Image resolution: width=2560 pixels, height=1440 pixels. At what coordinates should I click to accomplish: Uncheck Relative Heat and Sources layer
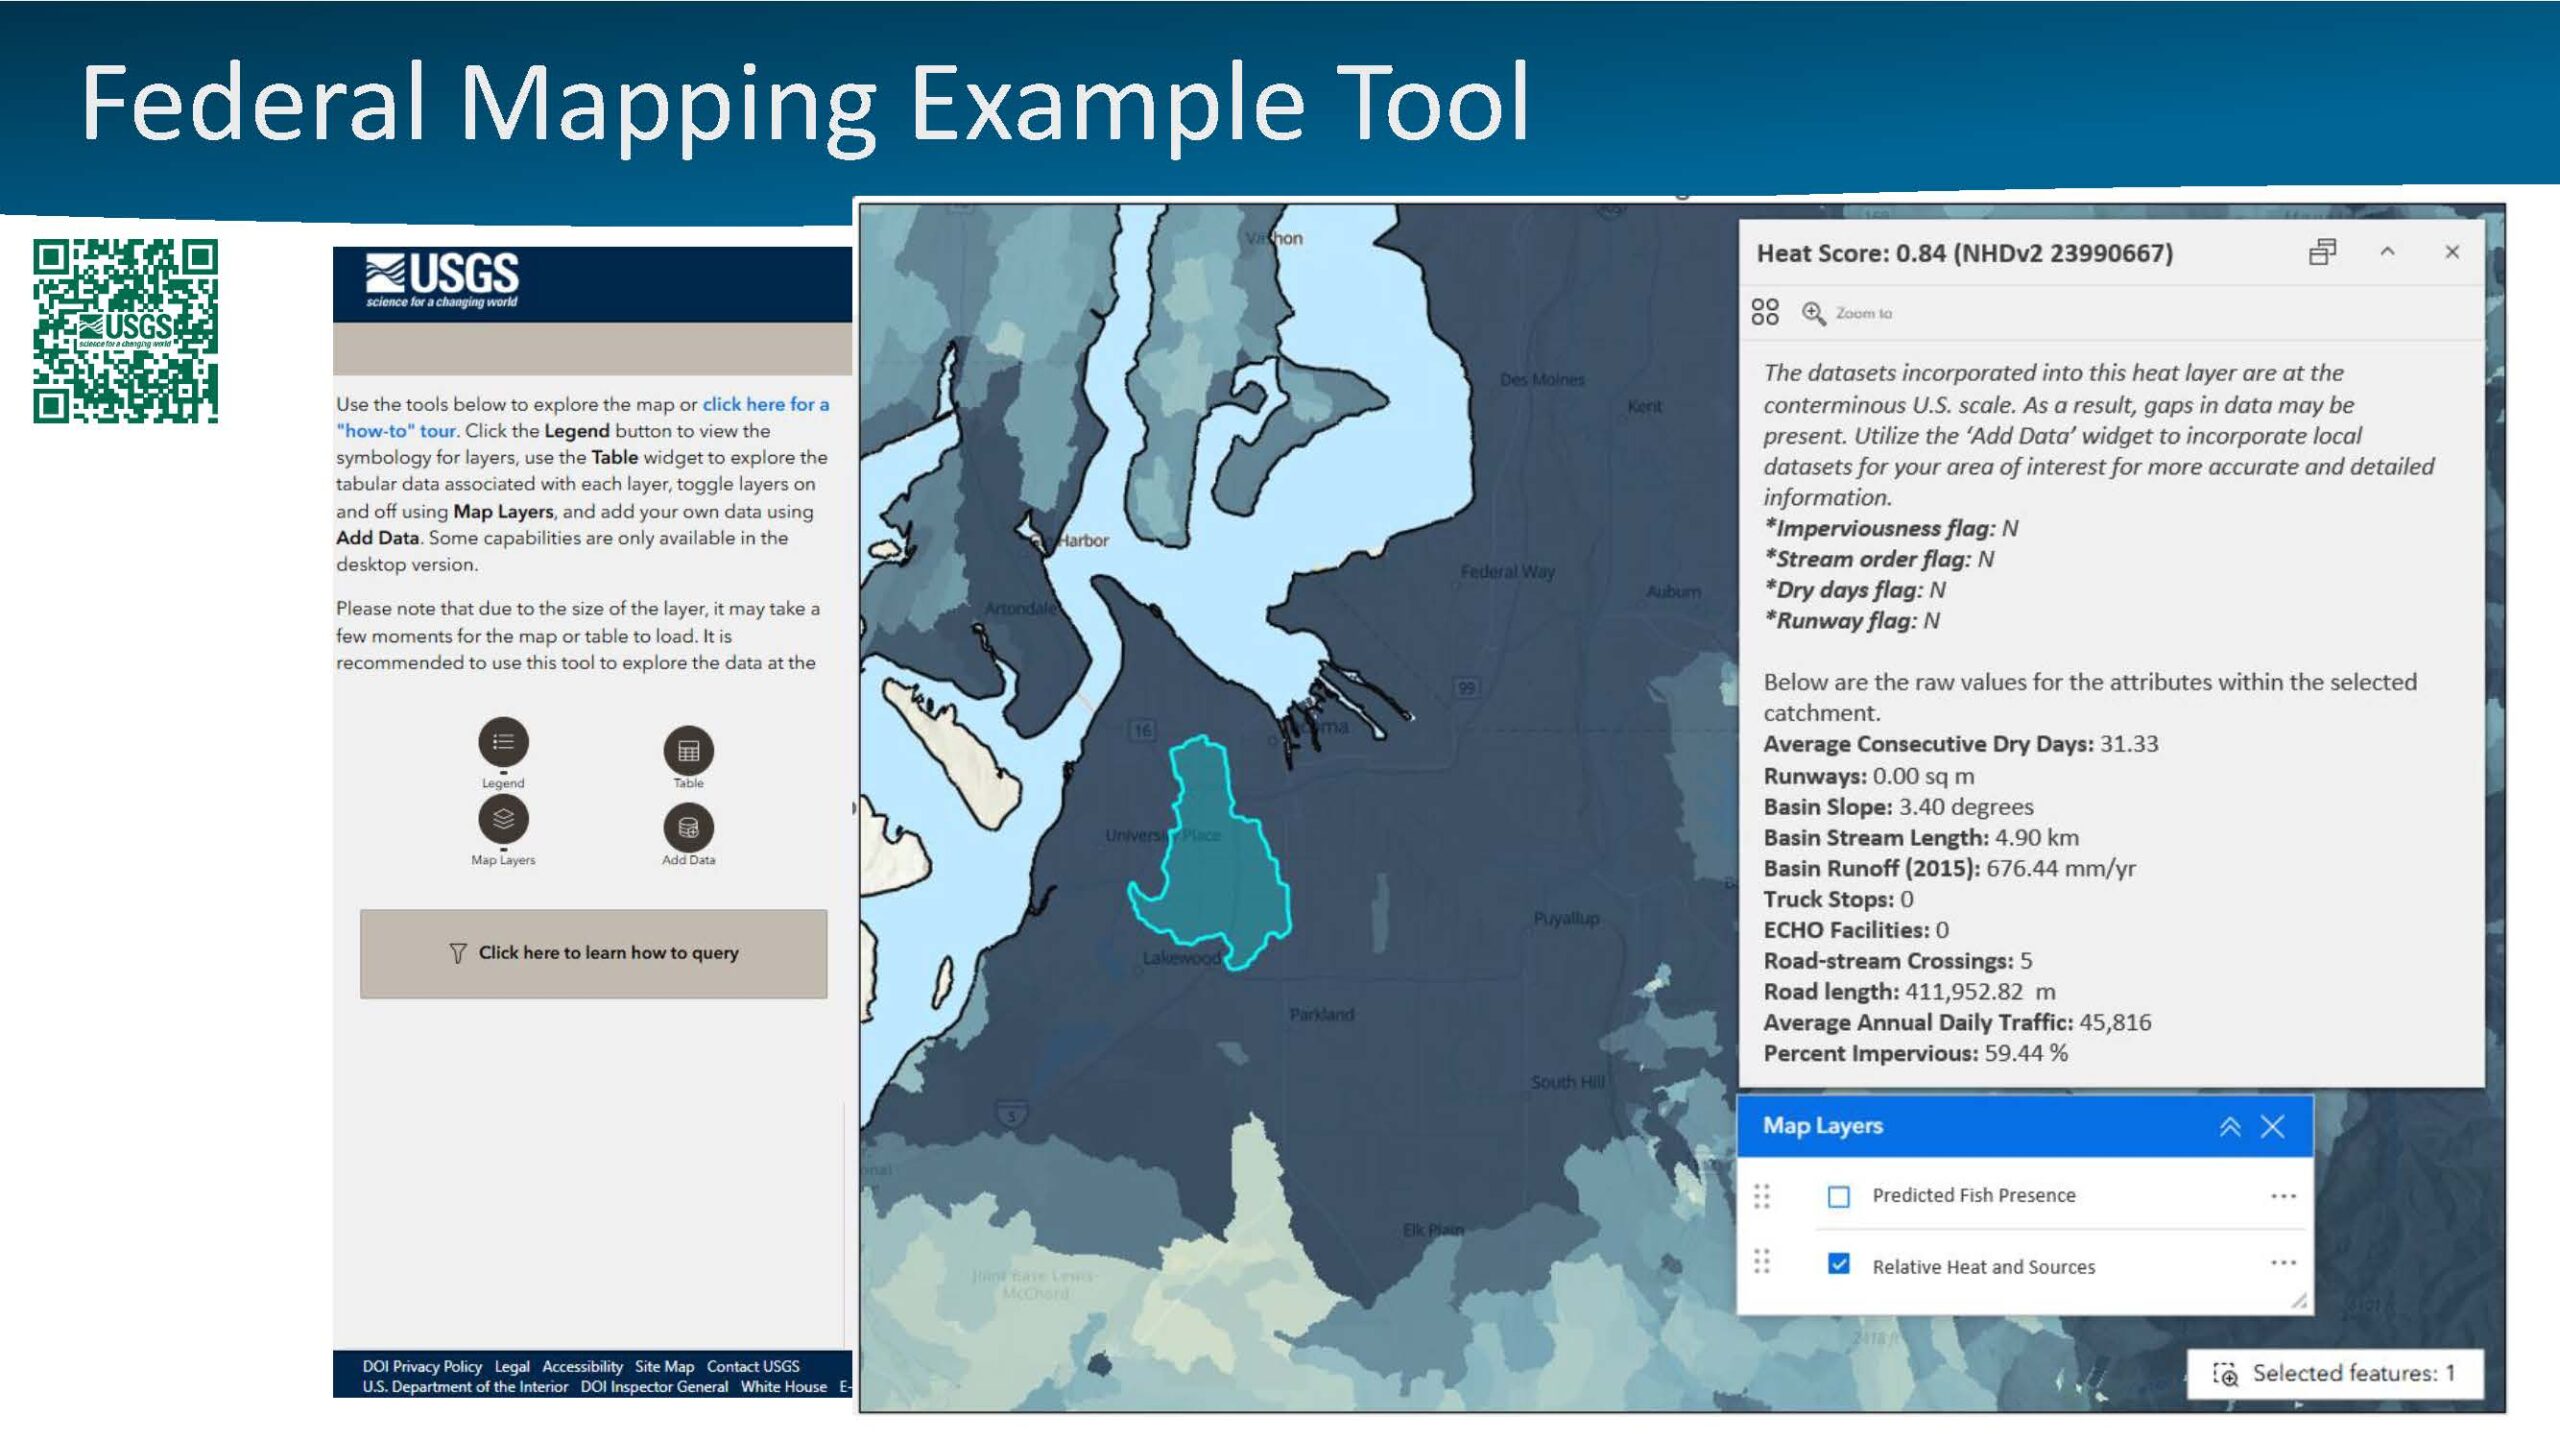coord(1838,1264)
